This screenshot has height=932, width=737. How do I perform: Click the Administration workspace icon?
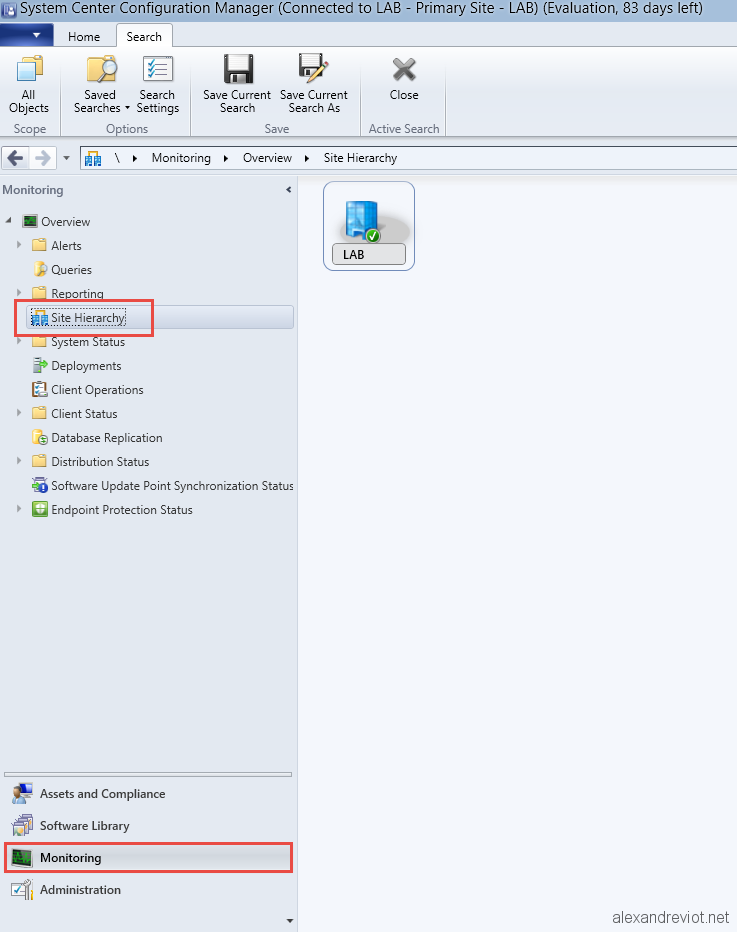[22, 890]
